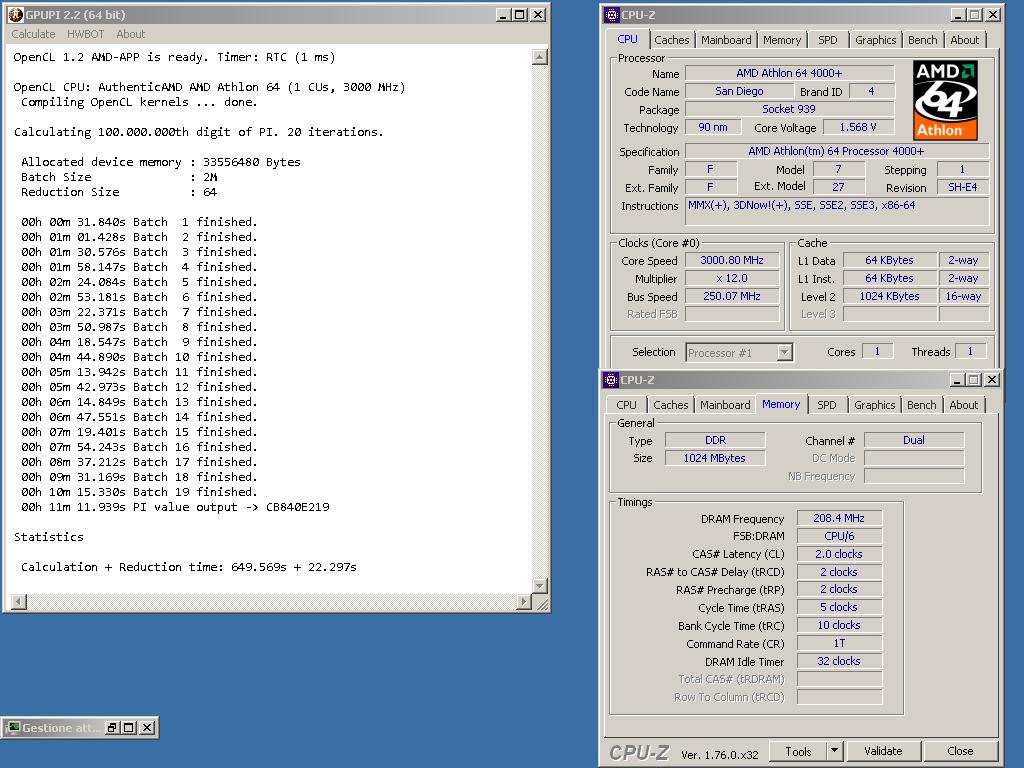This screenshot has width=1024, height=768.
Task: Click the Name field AMD Athlon 64 4000+
Action: click(789, 73)
